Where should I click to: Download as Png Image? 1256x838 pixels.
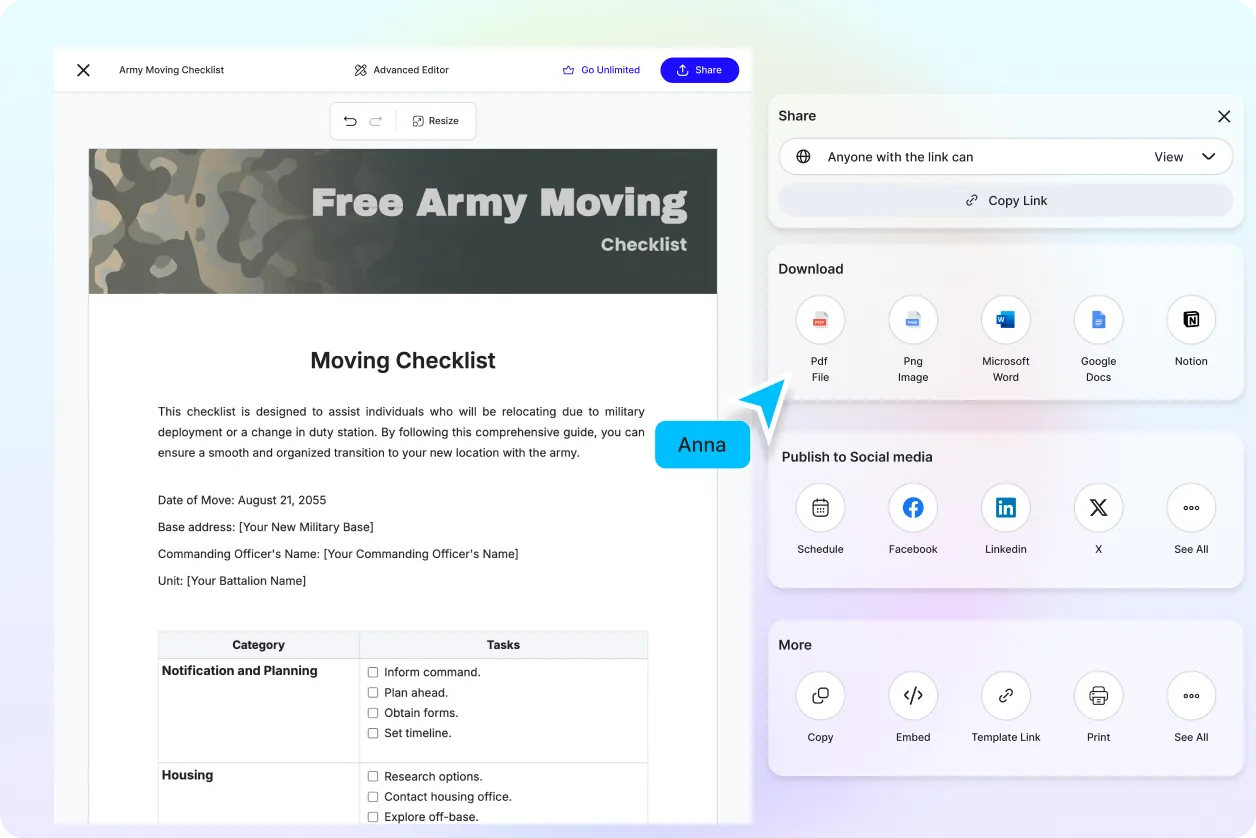(x=913, y=320)
